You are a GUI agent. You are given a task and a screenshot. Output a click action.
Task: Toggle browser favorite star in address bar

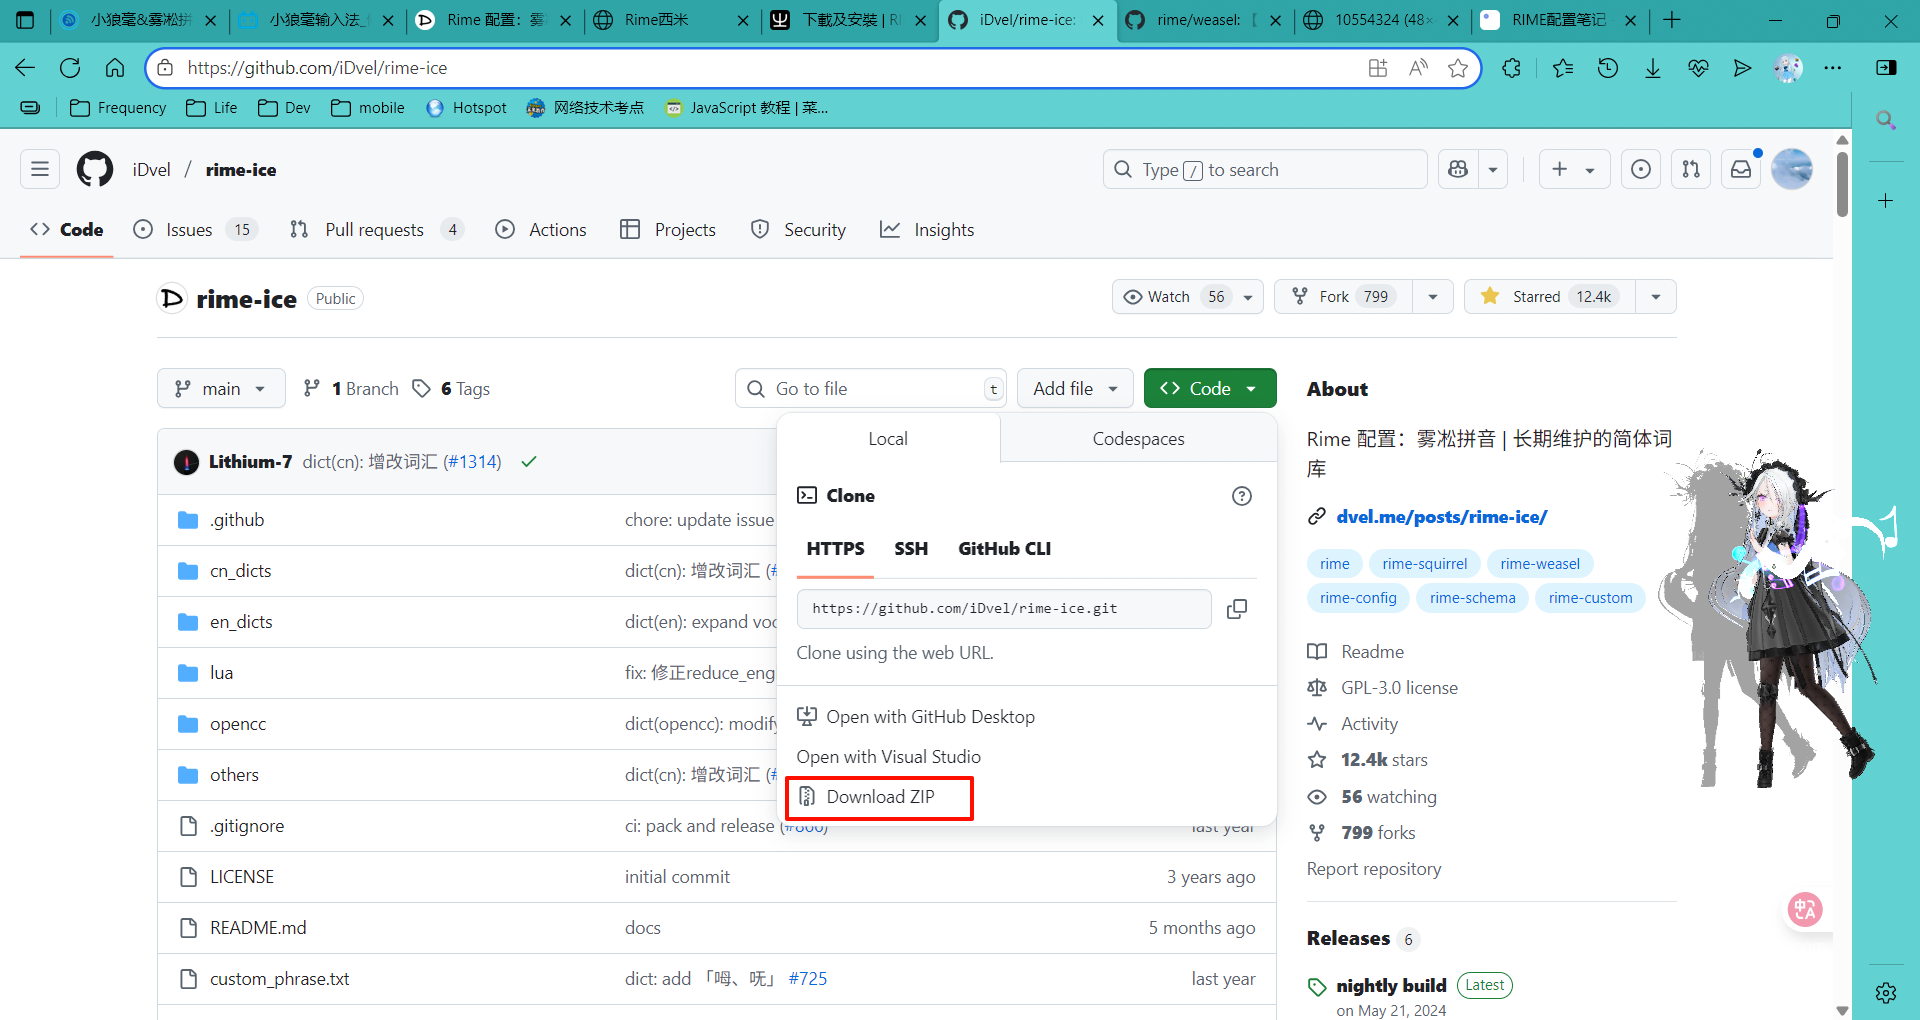(1458, 68)
